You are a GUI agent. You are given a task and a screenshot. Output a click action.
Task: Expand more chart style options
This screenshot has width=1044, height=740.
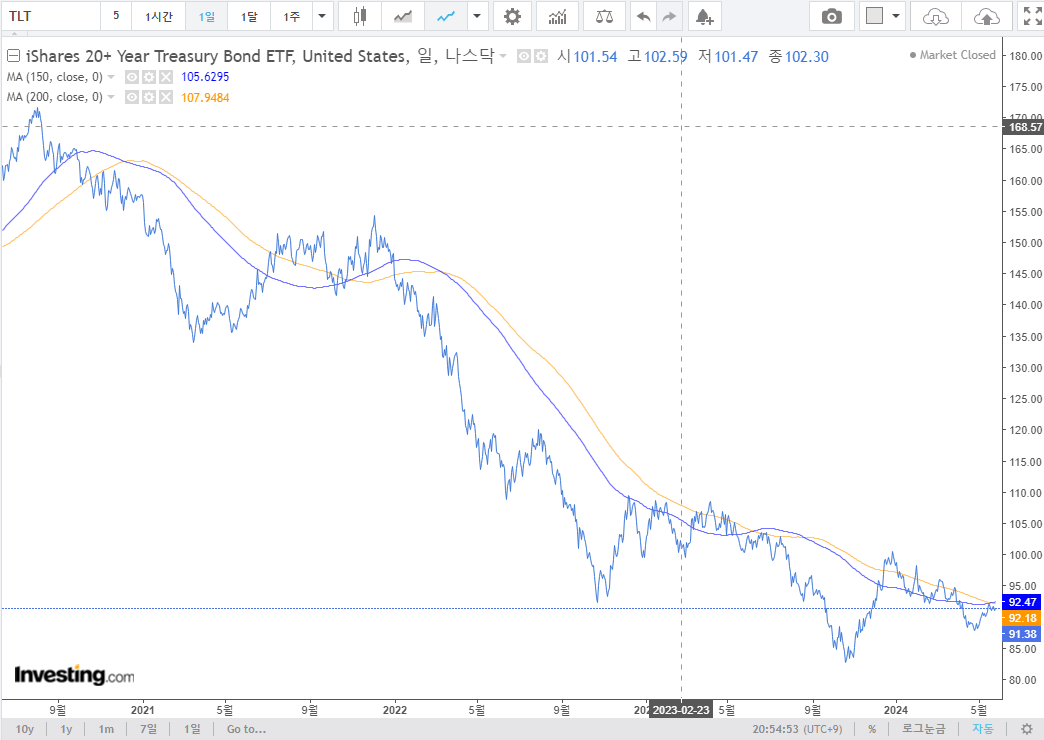(x=477, y=17)
